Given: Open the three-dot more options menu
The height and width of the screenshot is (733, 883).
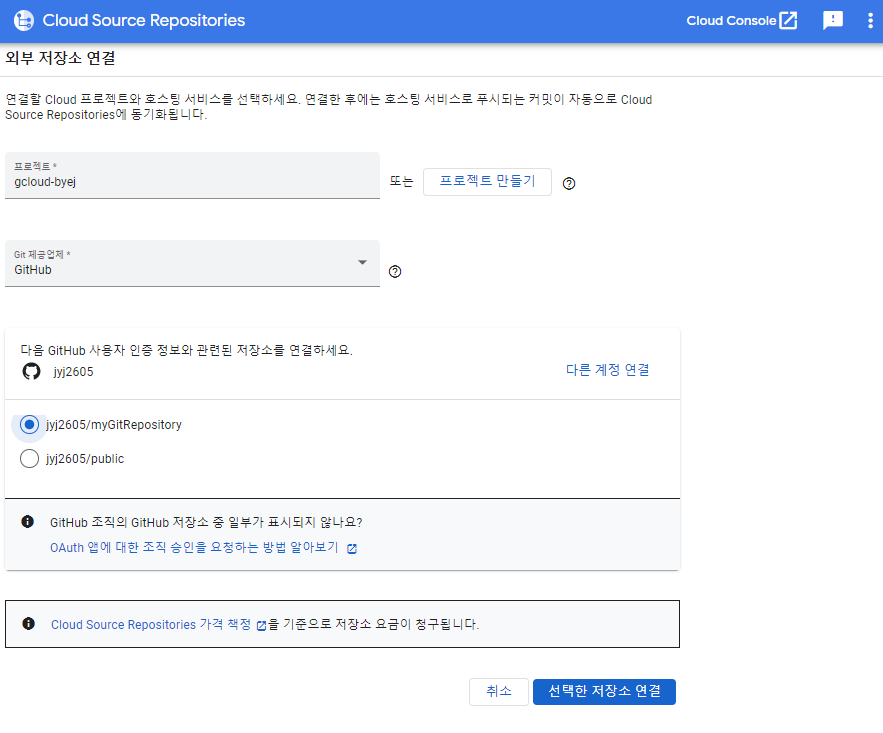Looking at the screenshot, I should pyautogui.click(x=870, y=20).
